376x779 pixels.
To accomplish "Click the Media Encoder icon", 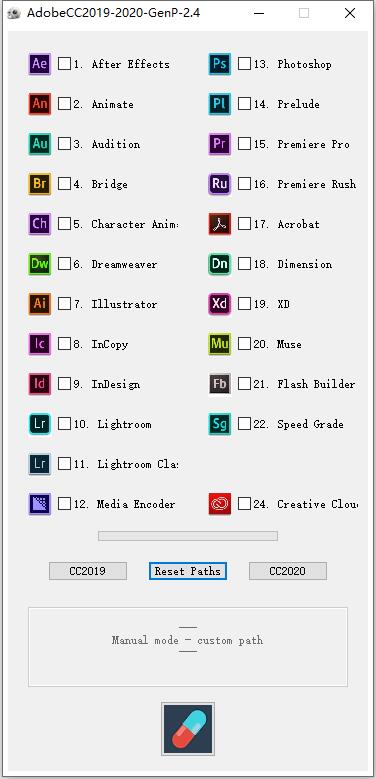I will click(40, 504).
